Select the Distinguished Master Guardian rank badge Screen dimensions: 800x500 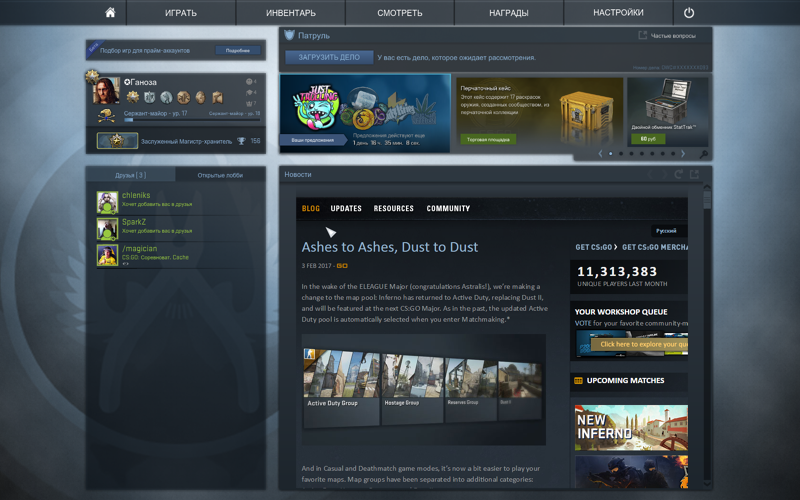[117, 141]
